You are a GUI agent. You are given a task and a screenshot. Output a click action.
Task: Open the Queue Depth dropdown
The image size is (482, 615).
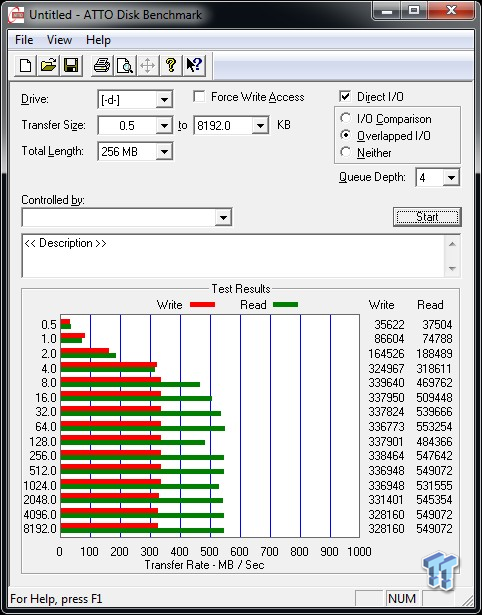pyautogui.click(x=451, y=178)
